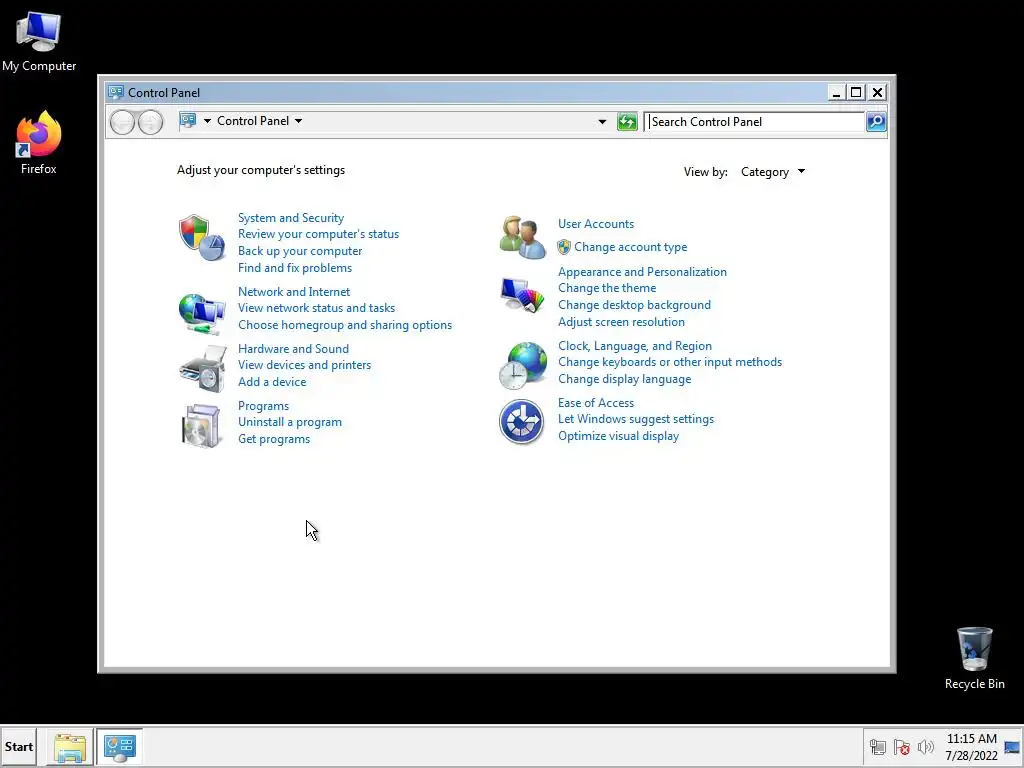Click Uninstall a program

point(290,422)
